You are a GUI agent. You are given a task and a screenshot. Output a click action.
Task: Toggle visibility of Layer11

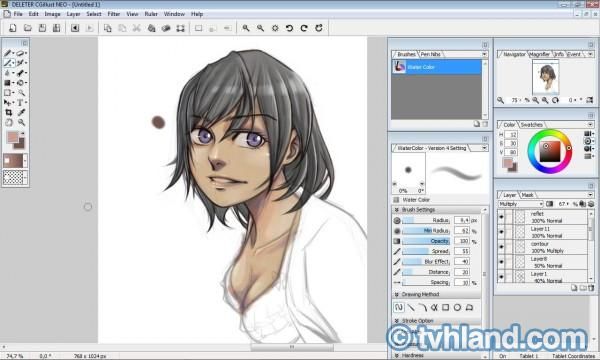(501, 232)
